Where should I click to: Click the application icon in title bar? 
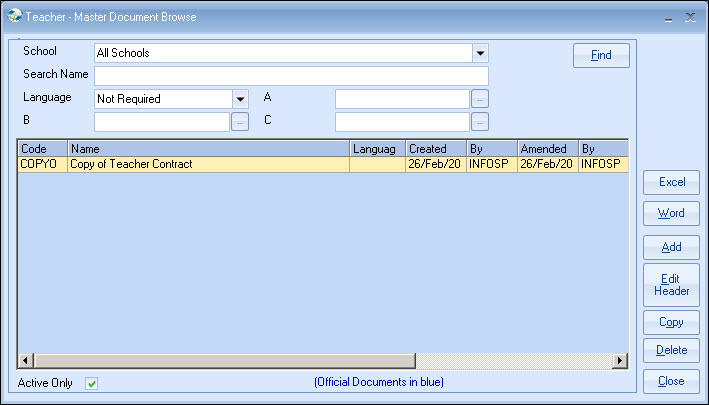tap(13, 17)
